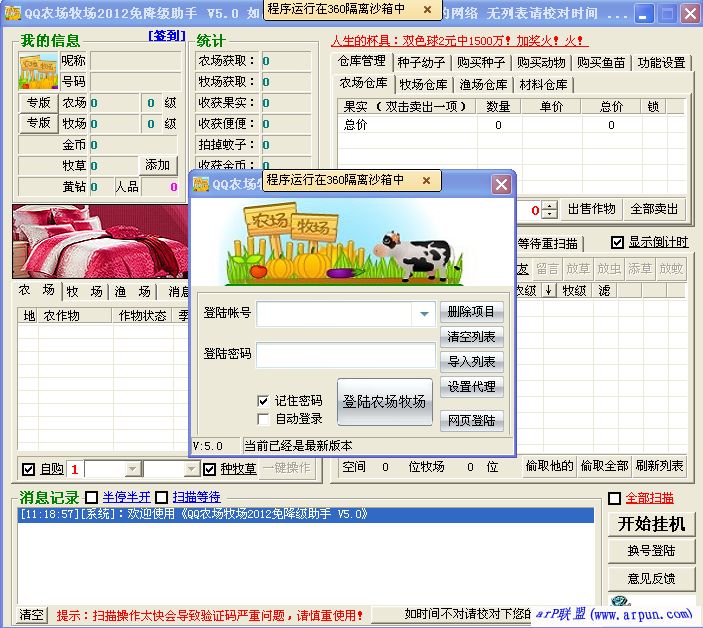703x628 pixels.
Task: Enable 扫描等待 checkbox
Action: point(161,497)
